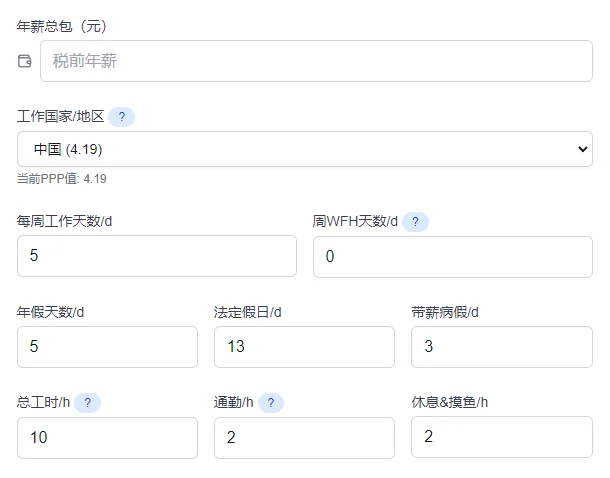610x478 pixels.
Task: Focus the 休息&摸鱼 hours input
Action: pos(501,438)
